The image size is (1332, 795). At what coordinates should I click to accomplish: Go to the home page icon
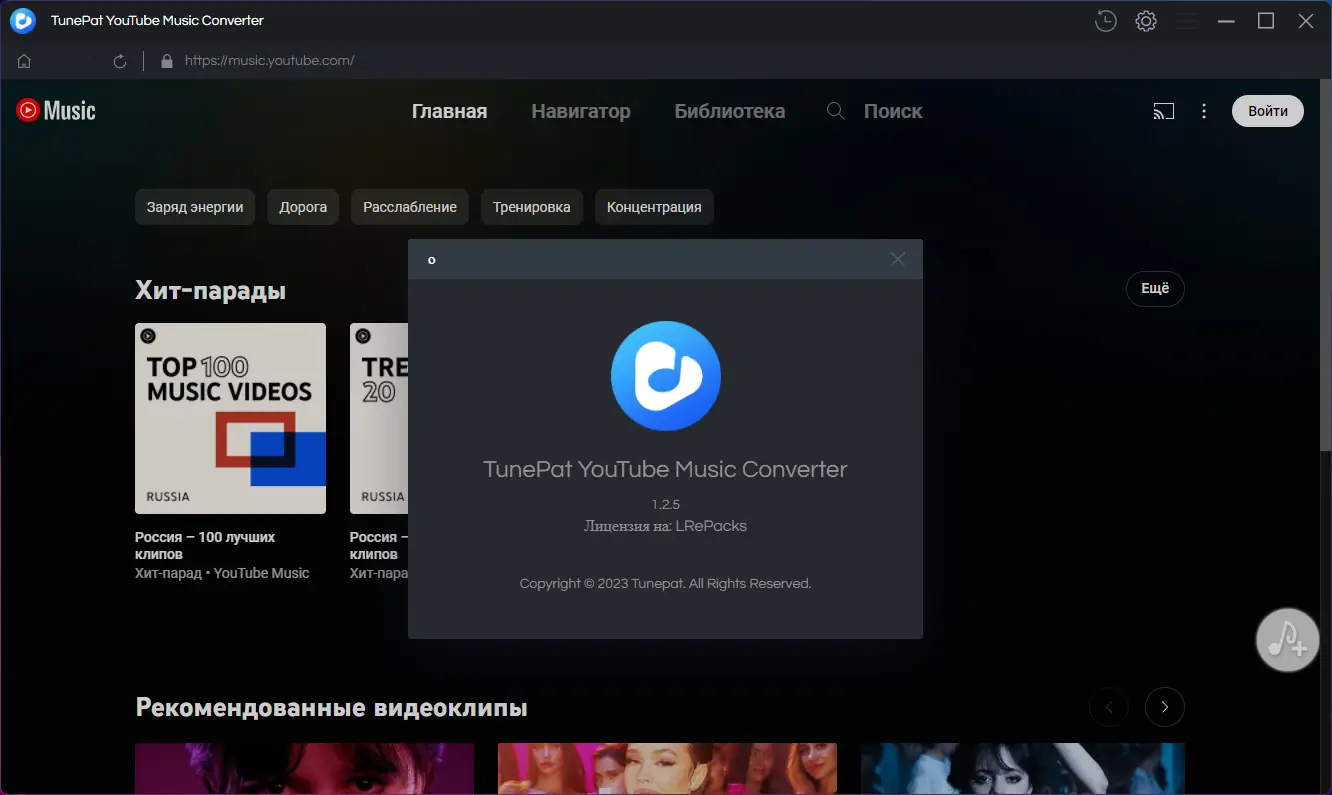click(24, 61)
